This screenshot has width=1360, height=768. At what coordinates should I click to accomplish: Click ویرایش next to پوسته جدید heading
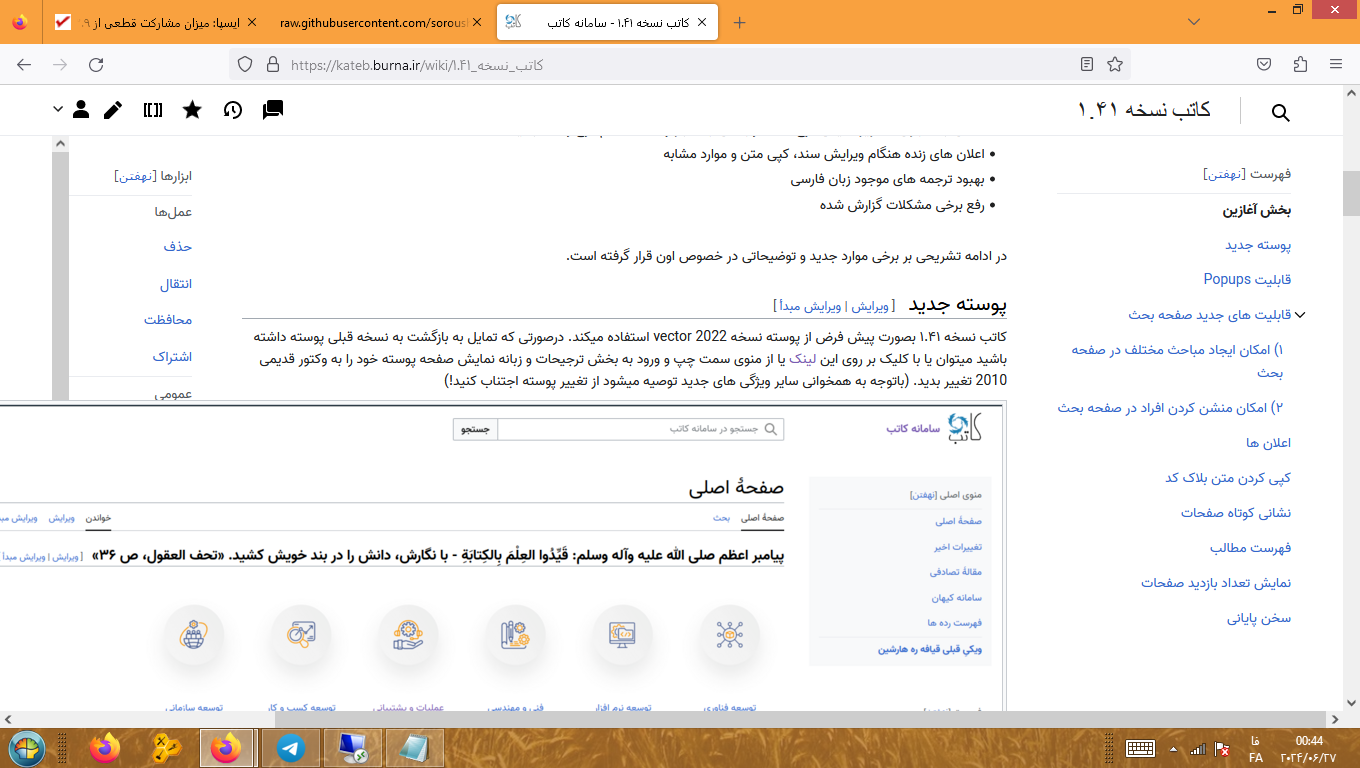869,306
